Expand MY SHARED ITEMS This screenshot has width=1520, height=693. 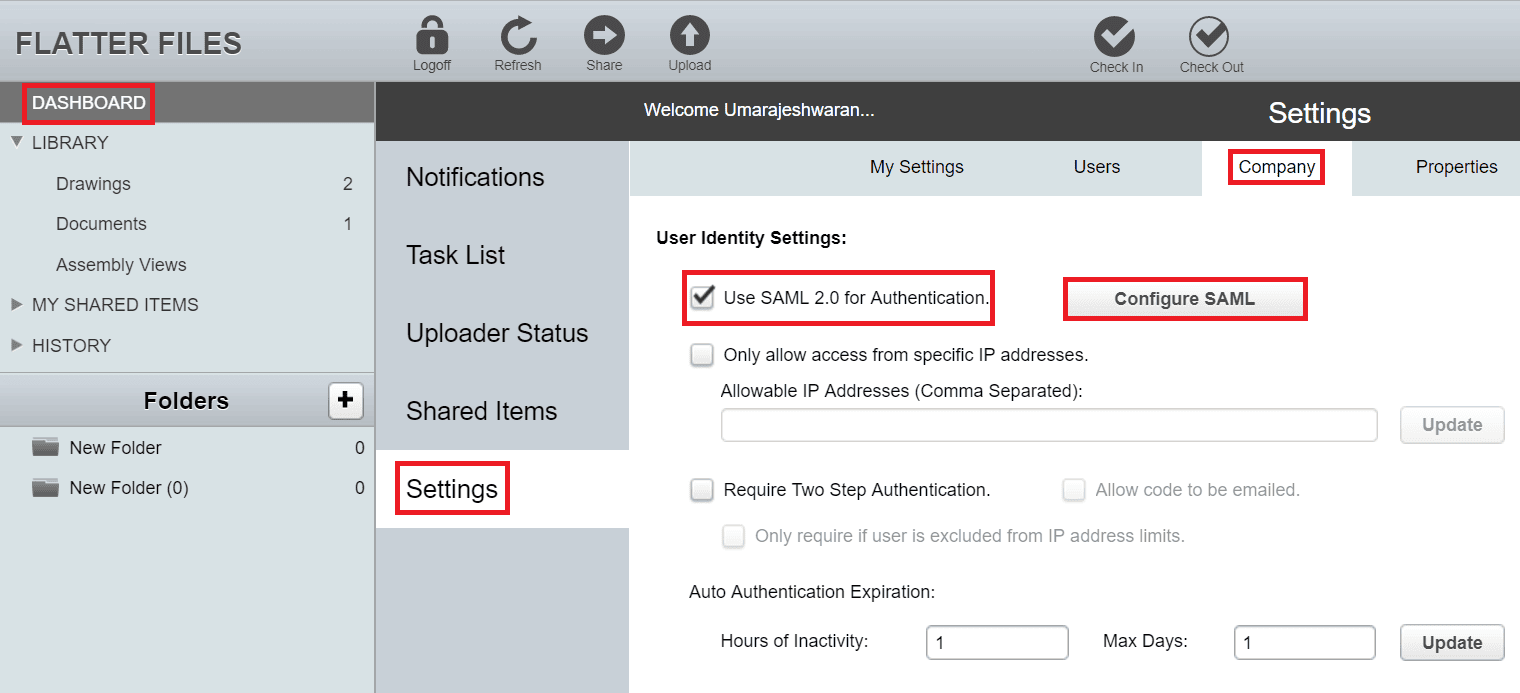(x=18, y=304)
